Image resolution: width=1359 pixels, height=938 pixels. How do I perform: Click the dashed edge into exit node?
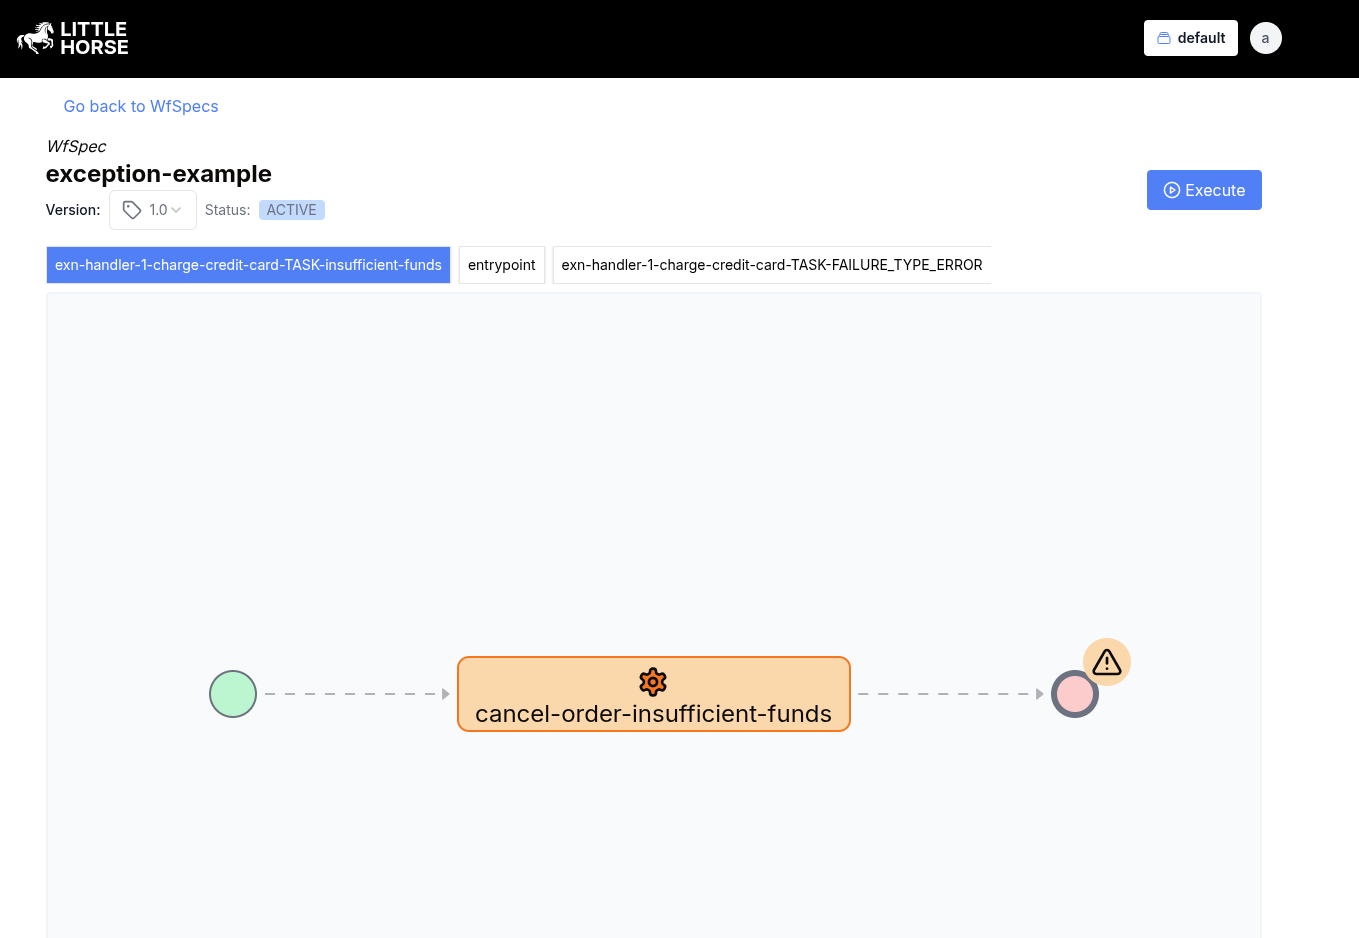(x=948, y=694)
